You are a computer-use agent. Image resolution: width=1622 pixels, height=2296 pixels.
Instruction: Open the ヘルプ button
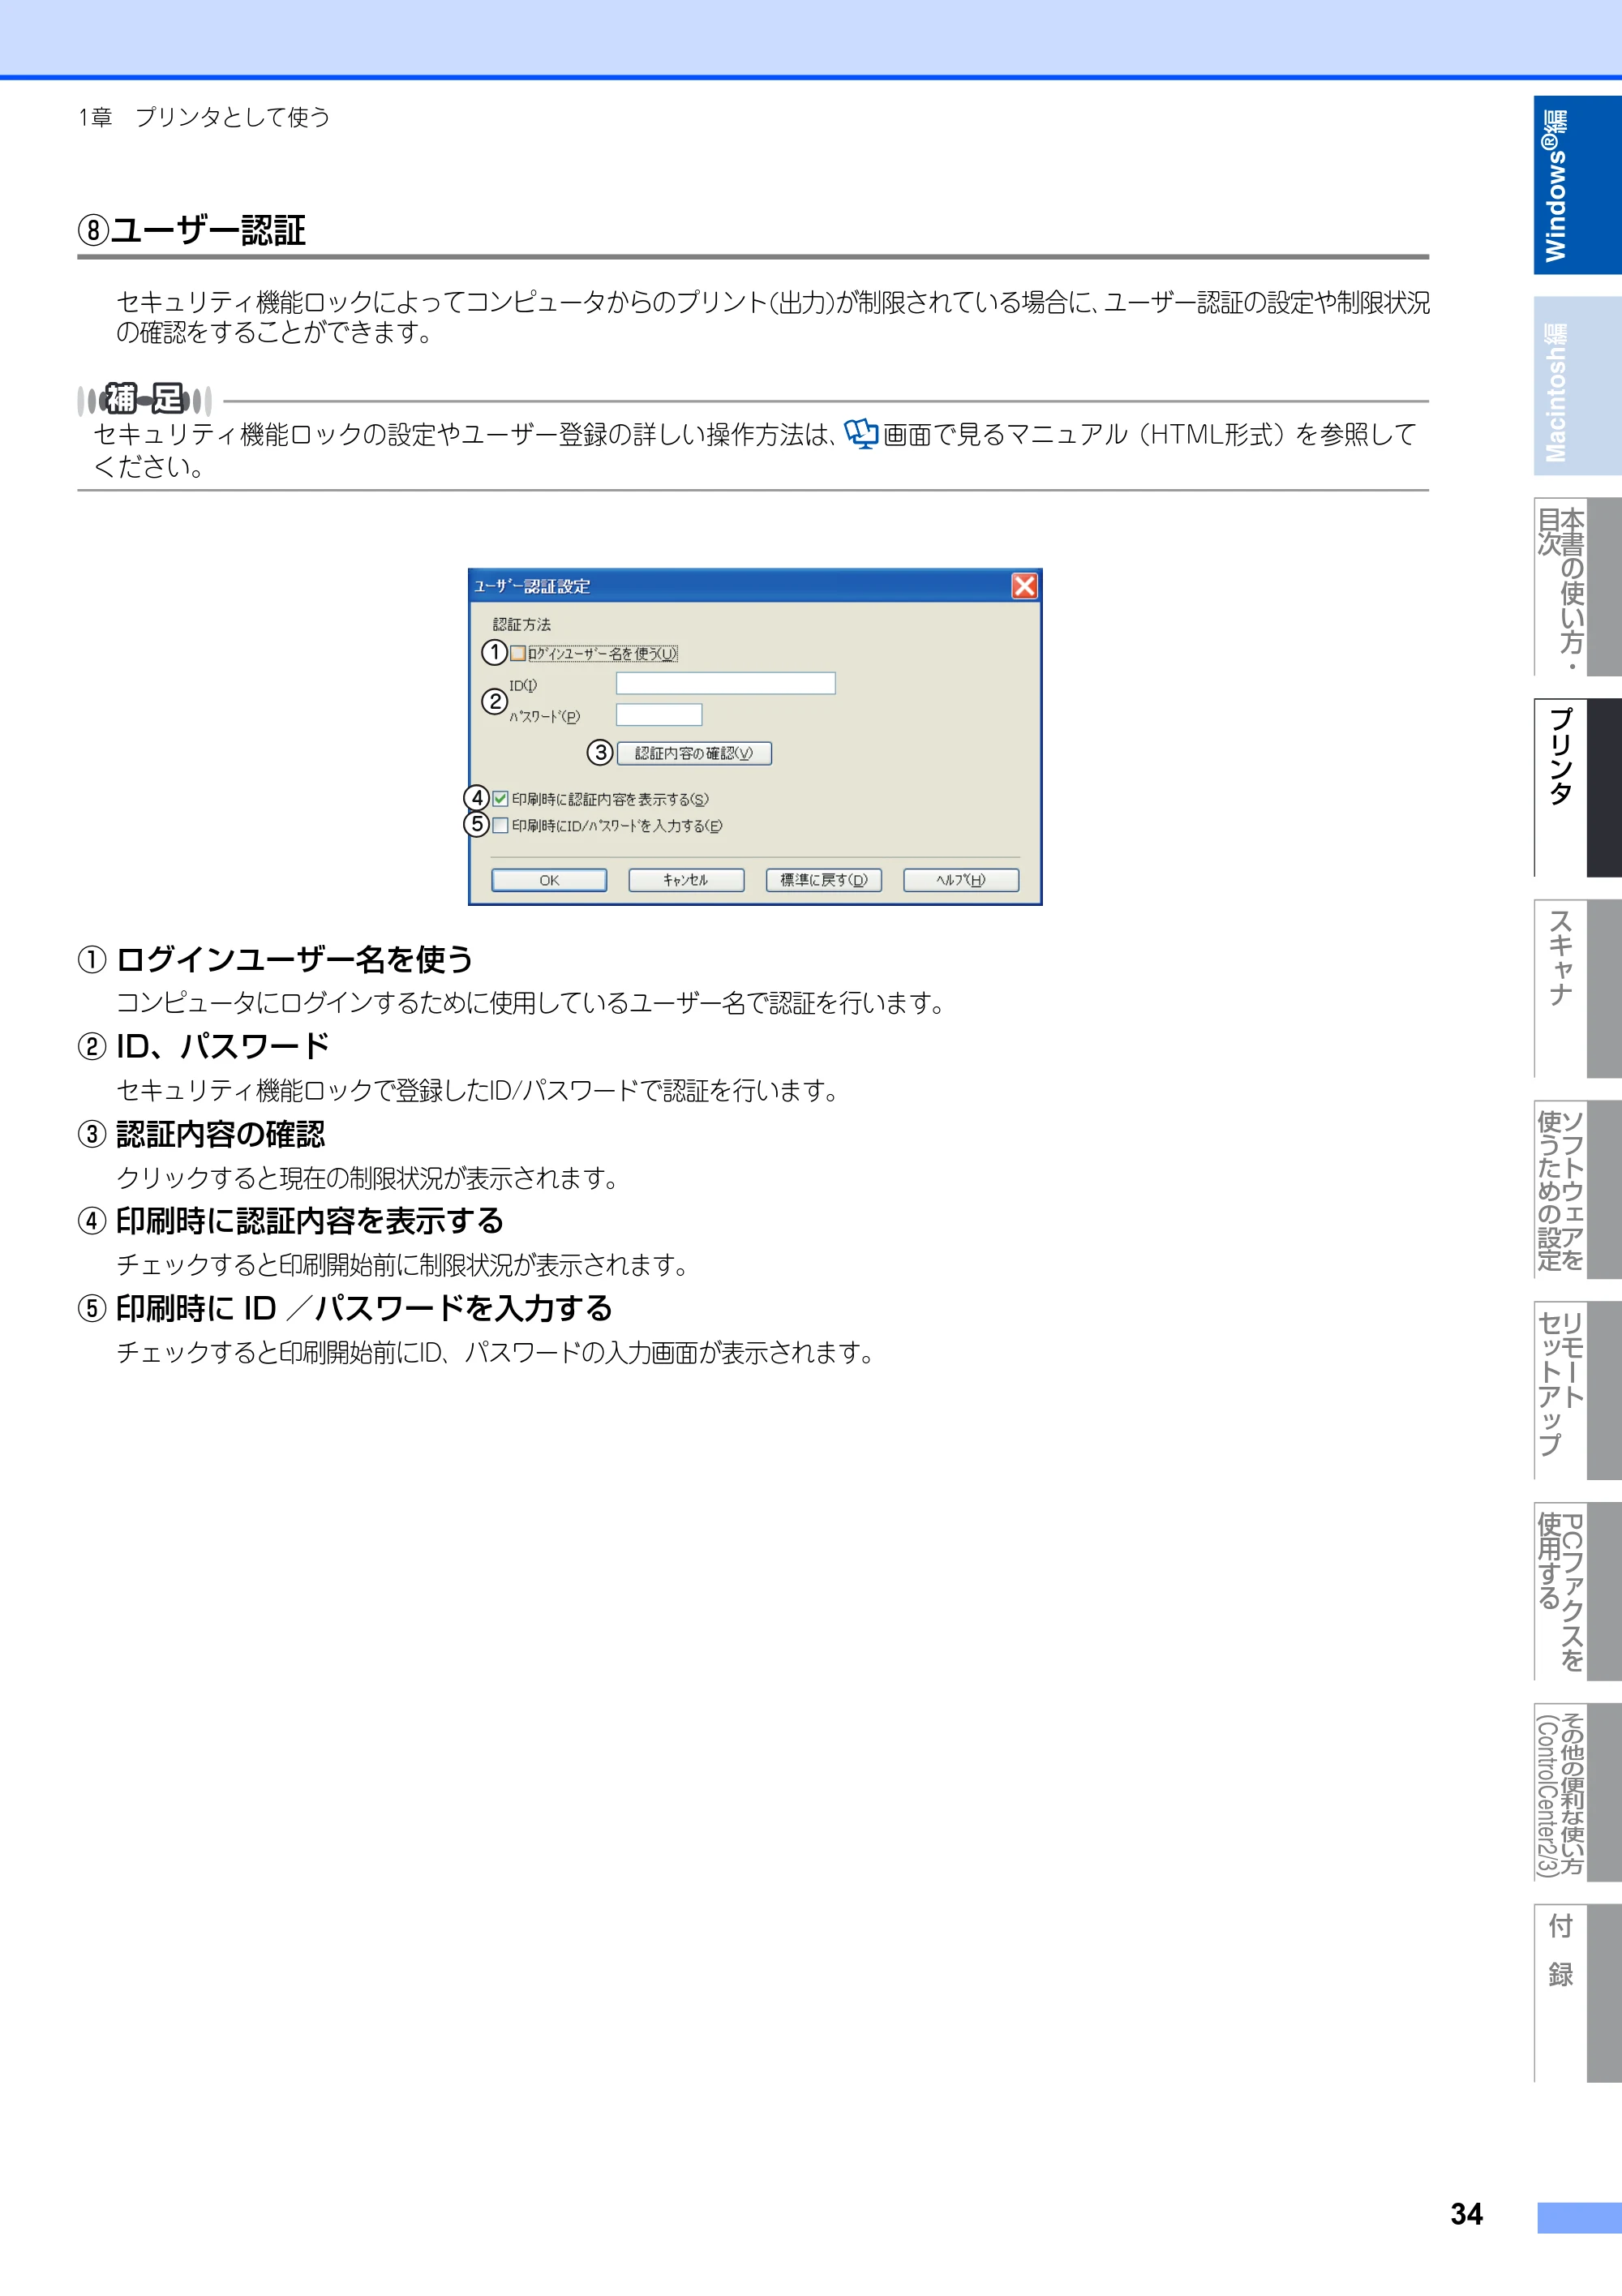(961, 880)
